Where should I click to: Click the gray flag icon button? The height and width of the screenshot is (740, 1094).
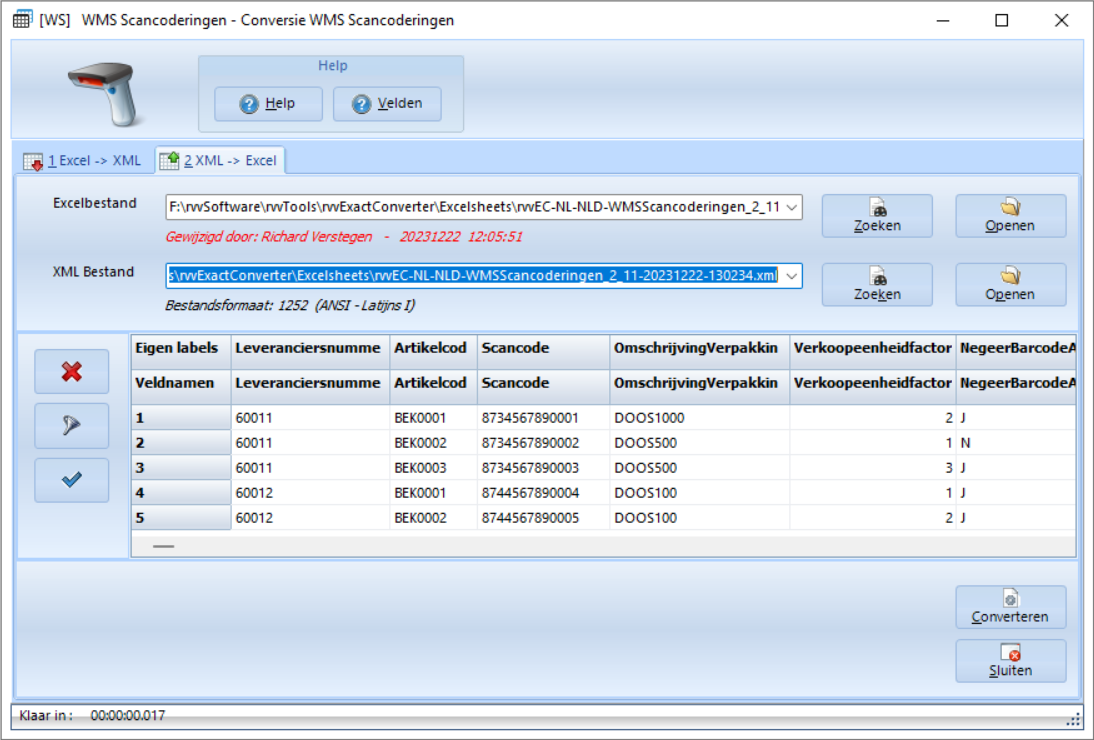(71, 426)
